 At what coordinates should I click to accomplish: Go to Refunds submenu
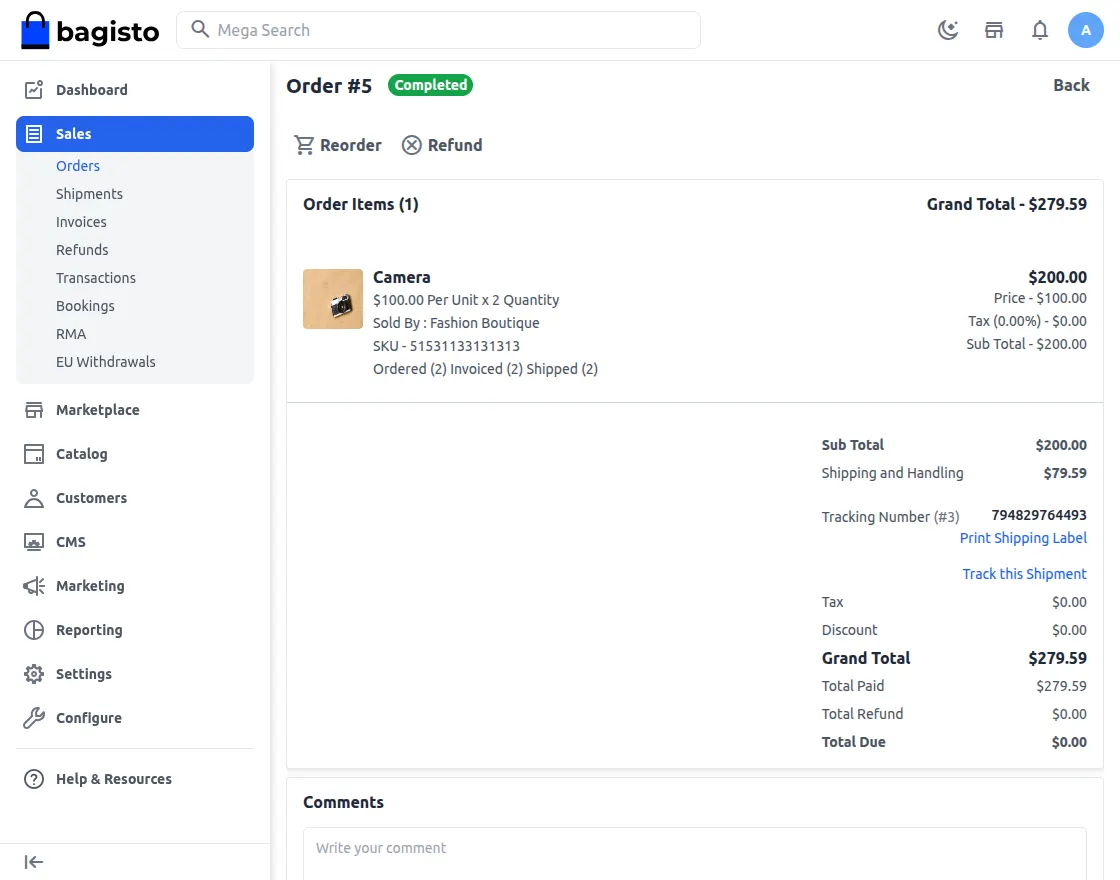click(82, 249)
